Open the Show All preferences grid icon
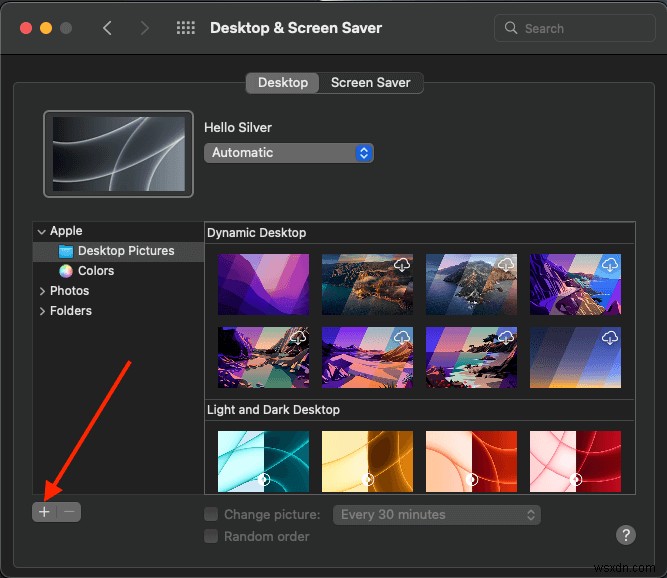 186,28
